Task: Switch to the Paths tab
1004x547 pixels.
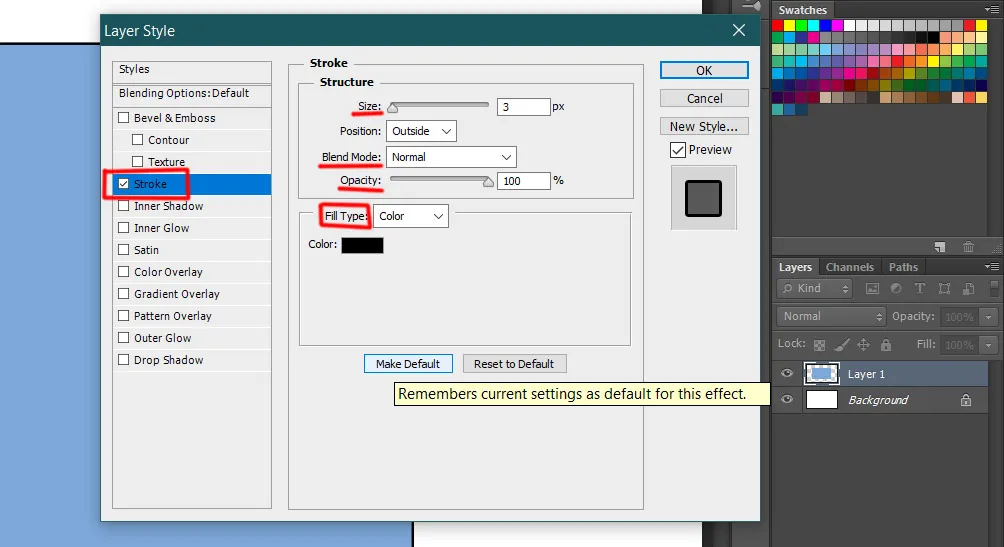Action: click(x=903, y=267)
